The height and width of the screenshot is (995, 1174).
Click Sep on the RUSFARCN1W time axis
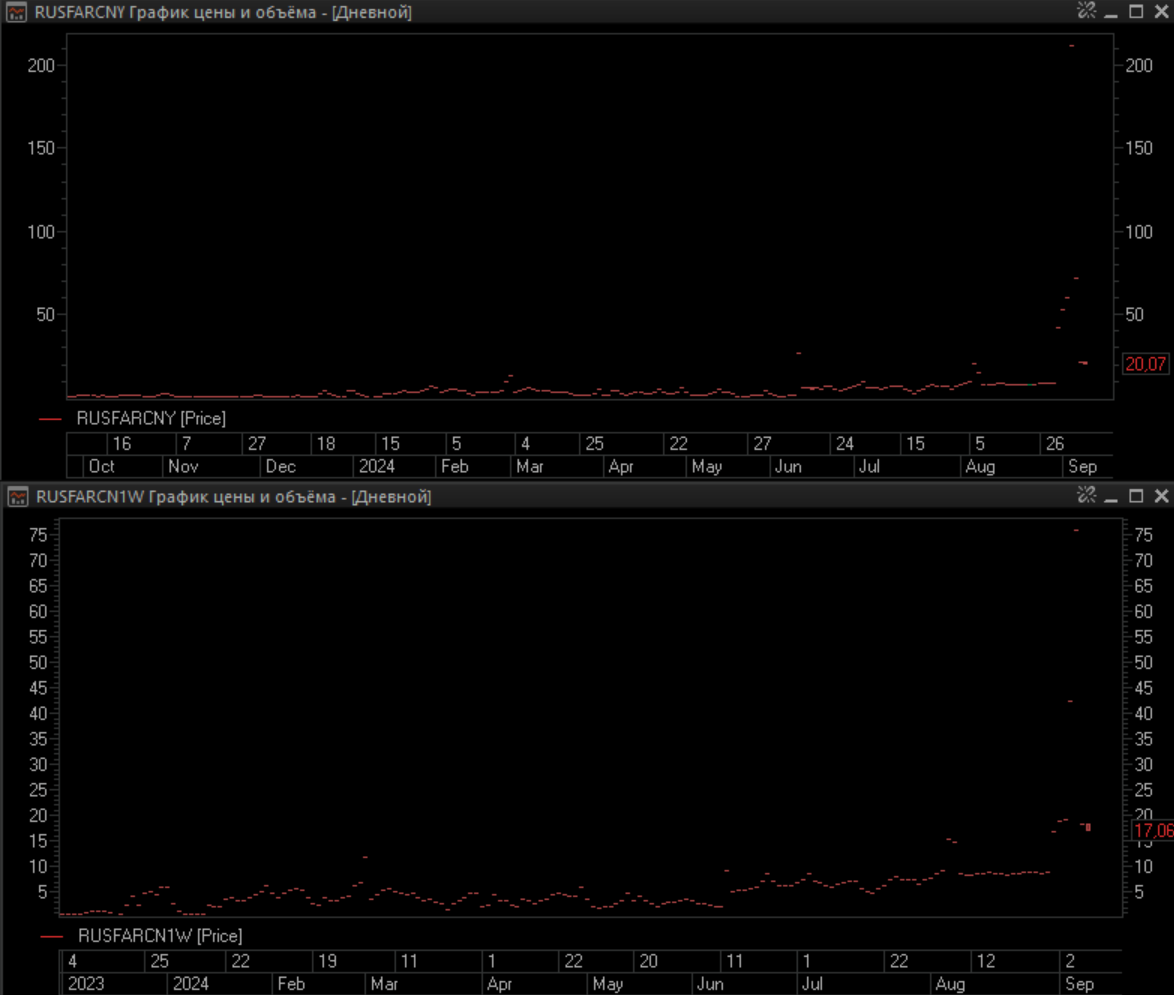1079,984
